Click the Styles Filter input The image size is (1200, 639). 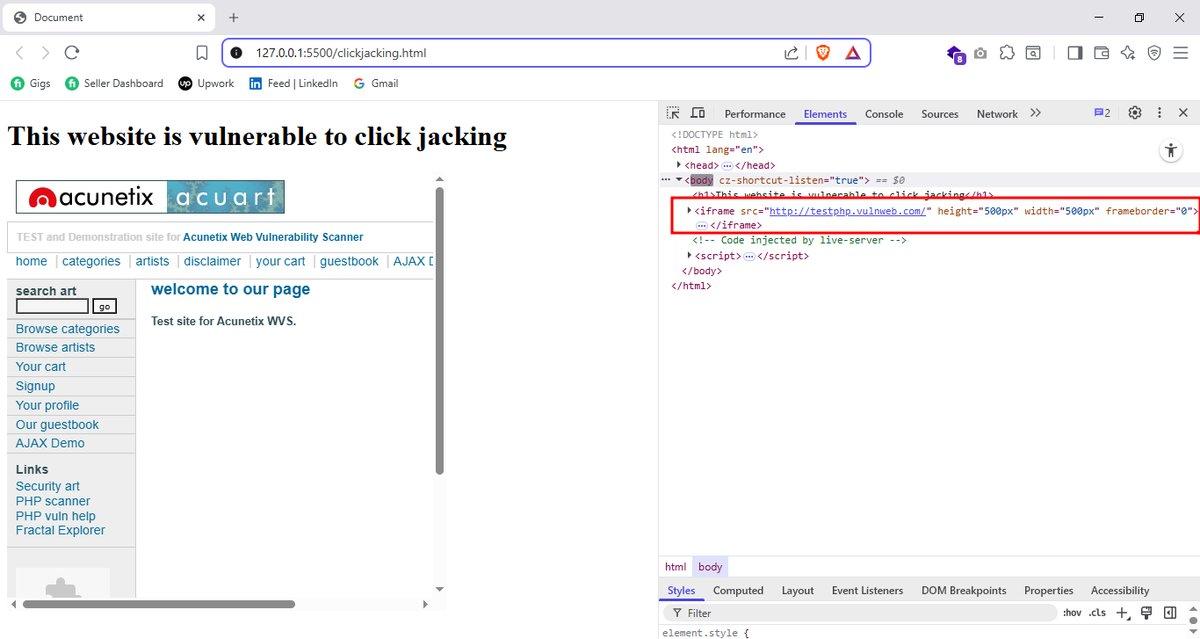point(860,613)
